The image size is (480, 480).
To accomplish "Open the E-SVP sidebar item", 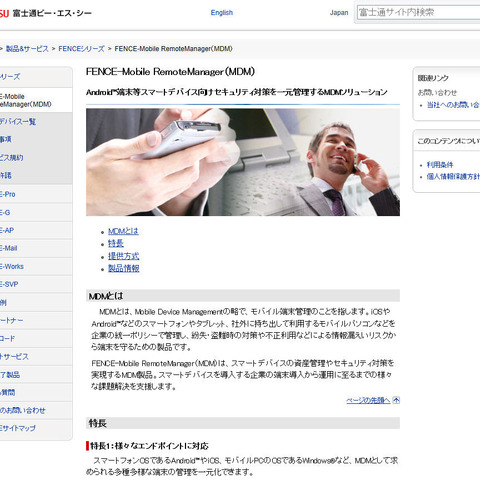I will click(x=36, y=284).
